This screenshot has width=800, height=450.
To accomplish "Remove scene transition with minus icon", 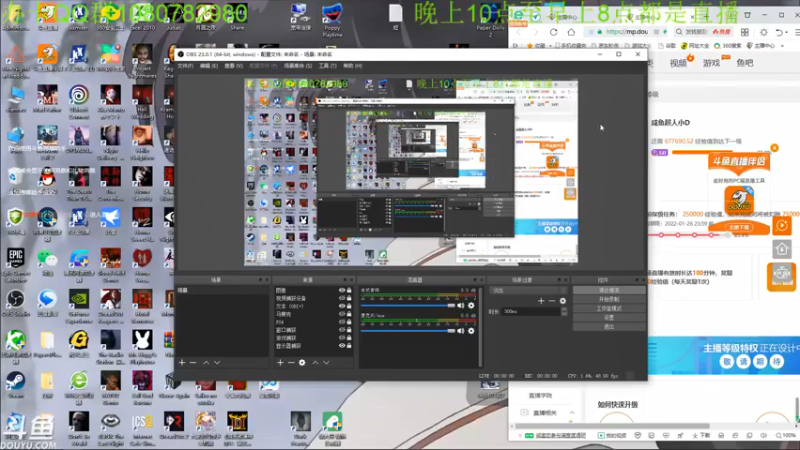I will (x=552, y=301).
